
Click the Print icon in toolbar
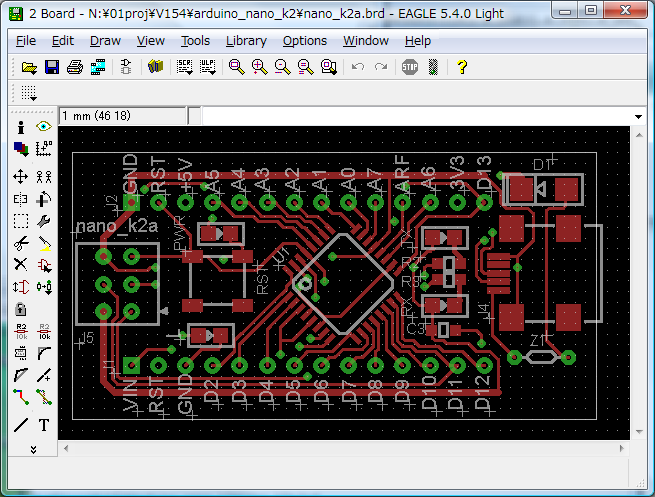click(x=74, y=67)
